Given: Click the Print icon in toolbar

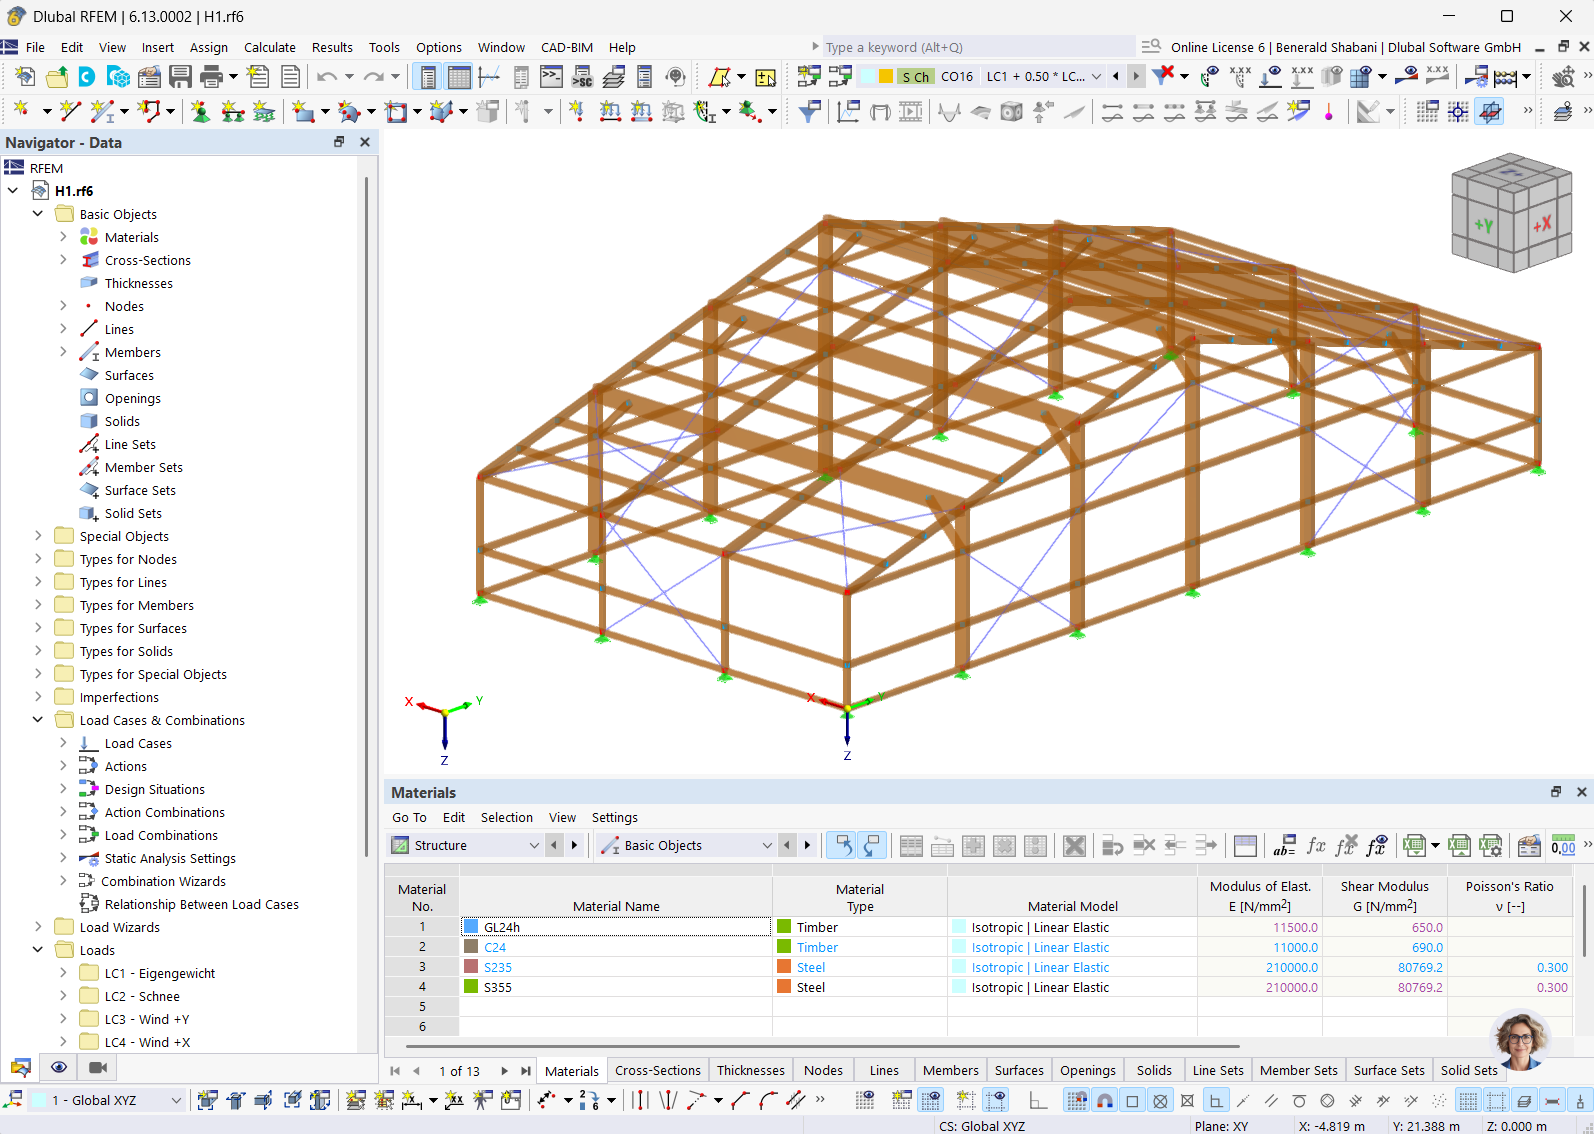Looking at the screenshot, I should click(211, 76).
